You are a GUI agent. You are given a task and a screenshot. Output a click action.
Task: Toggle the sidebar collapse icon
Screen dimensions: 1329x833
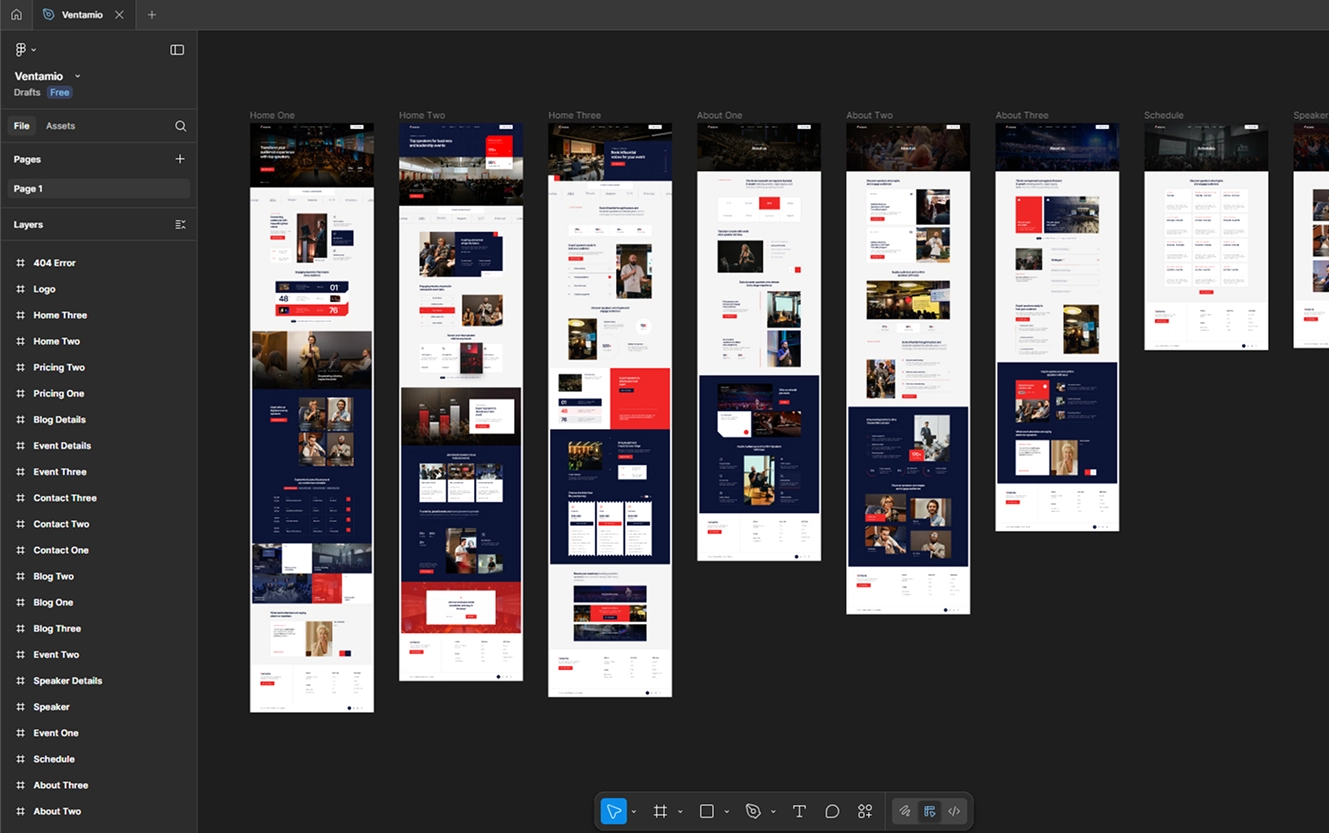tap(177, 50)
